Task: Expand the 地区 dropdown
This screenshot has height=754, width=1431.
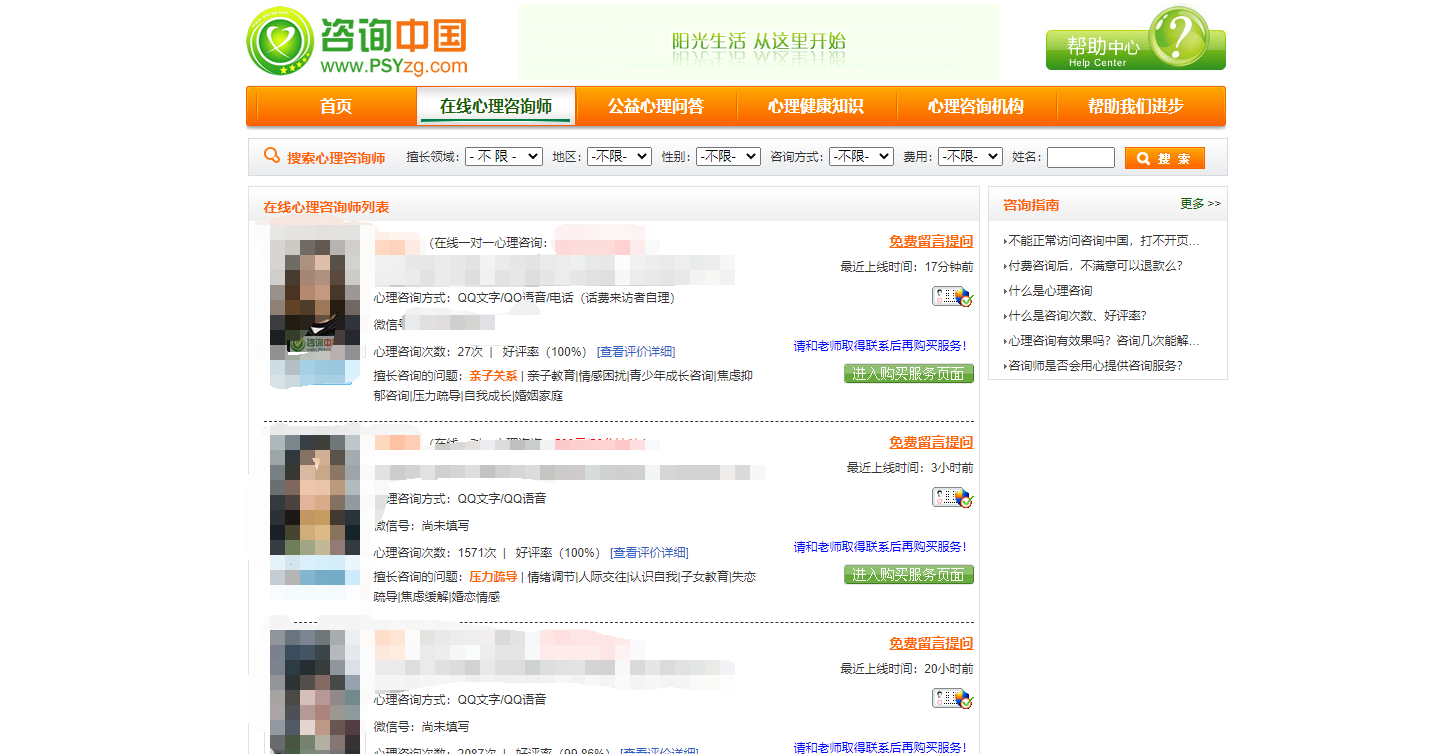Action: 619,157
